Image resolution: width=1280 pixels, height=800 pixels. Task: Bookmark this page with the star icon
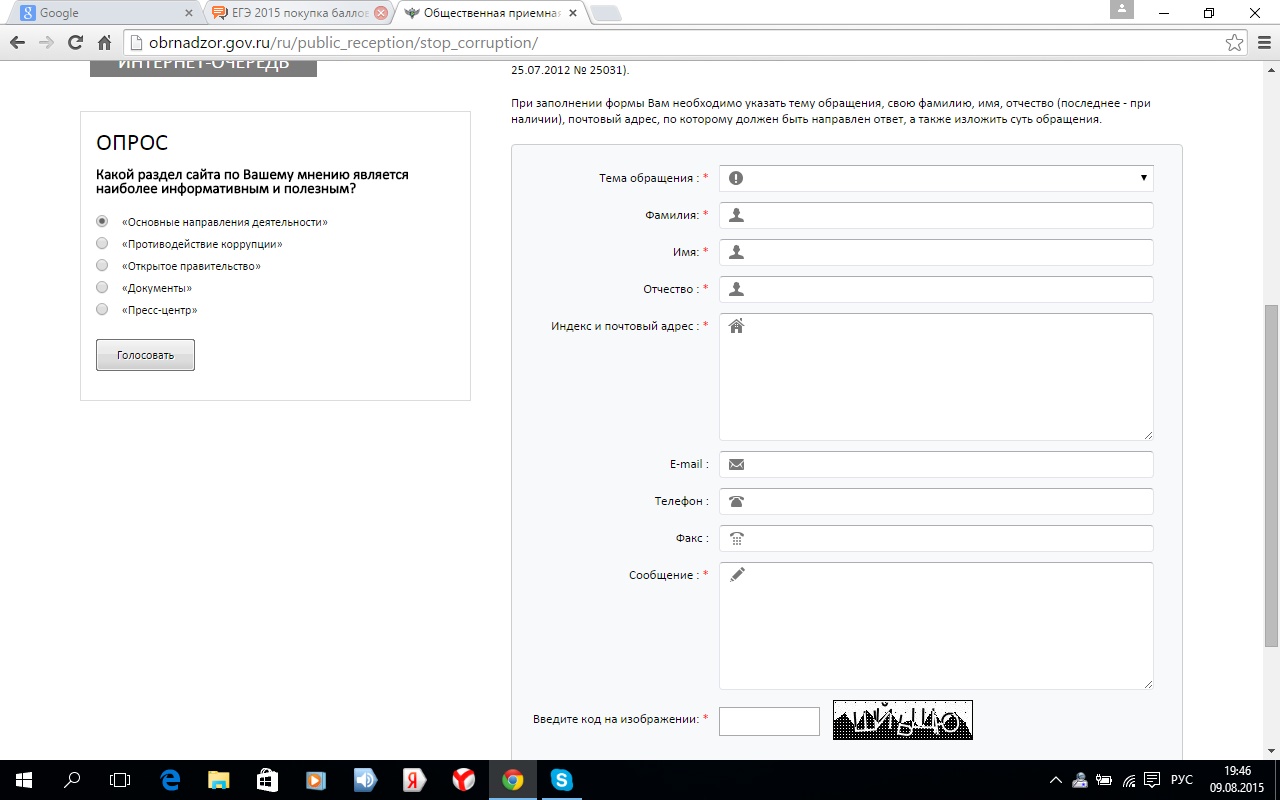(1235, 43)
